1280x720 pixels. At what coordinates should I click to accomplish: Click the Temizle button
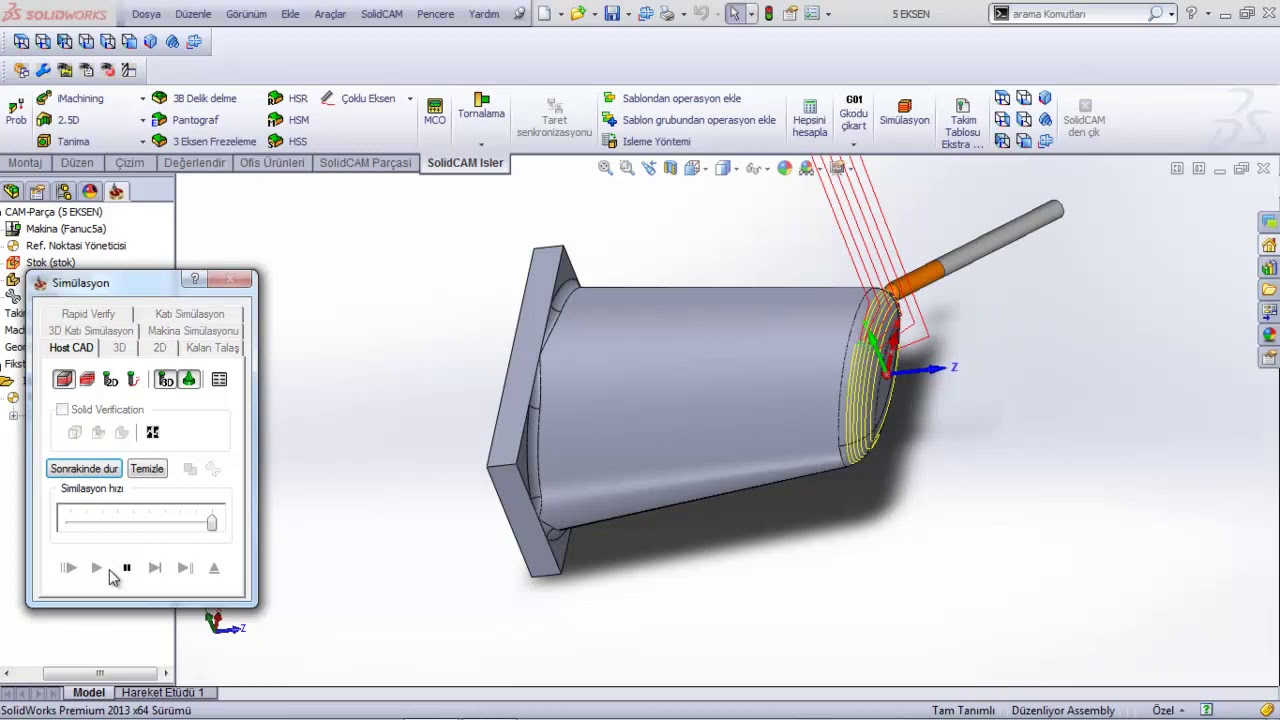(x=147, y=468)
